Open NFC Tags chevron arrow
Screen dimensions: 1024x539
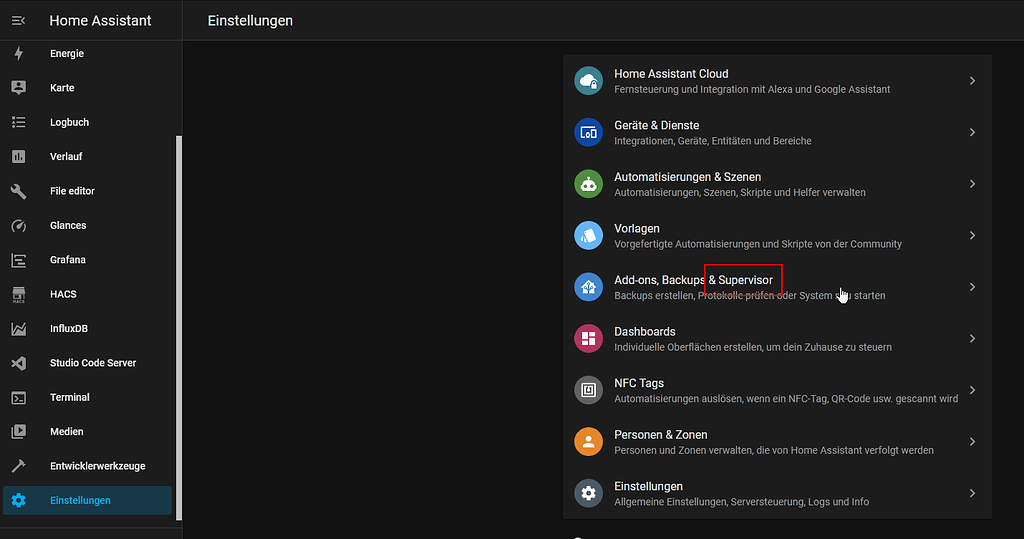(x=972, y=390)
